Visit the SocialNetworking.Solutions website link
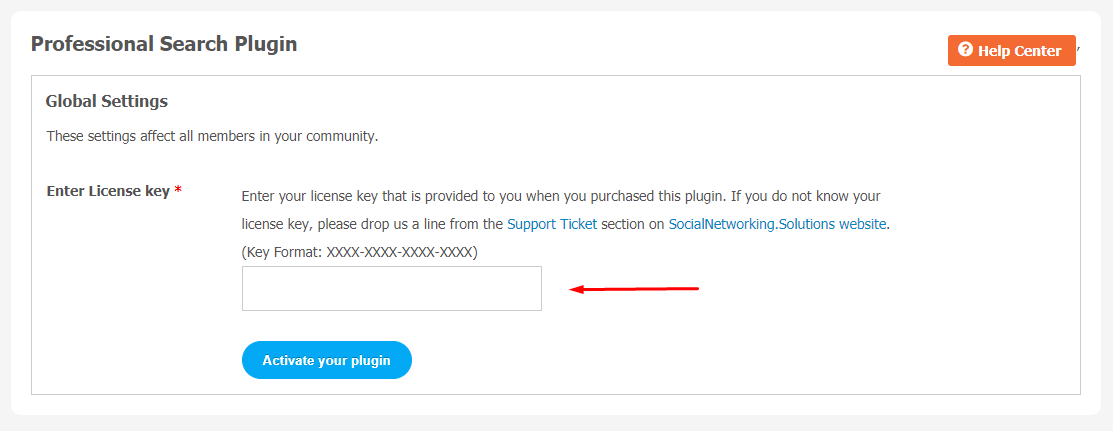The height and width of the screenshot is (431, 1113). [x=777, y=224]
